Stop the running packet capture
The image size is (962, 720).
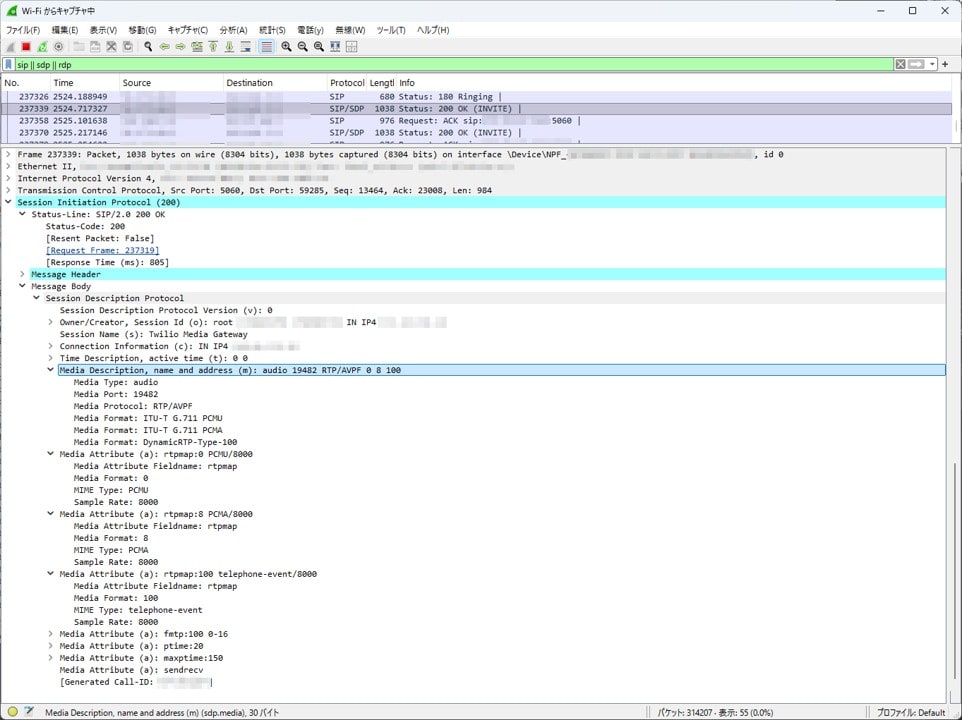pyautogui.click(x=26, y=47)
